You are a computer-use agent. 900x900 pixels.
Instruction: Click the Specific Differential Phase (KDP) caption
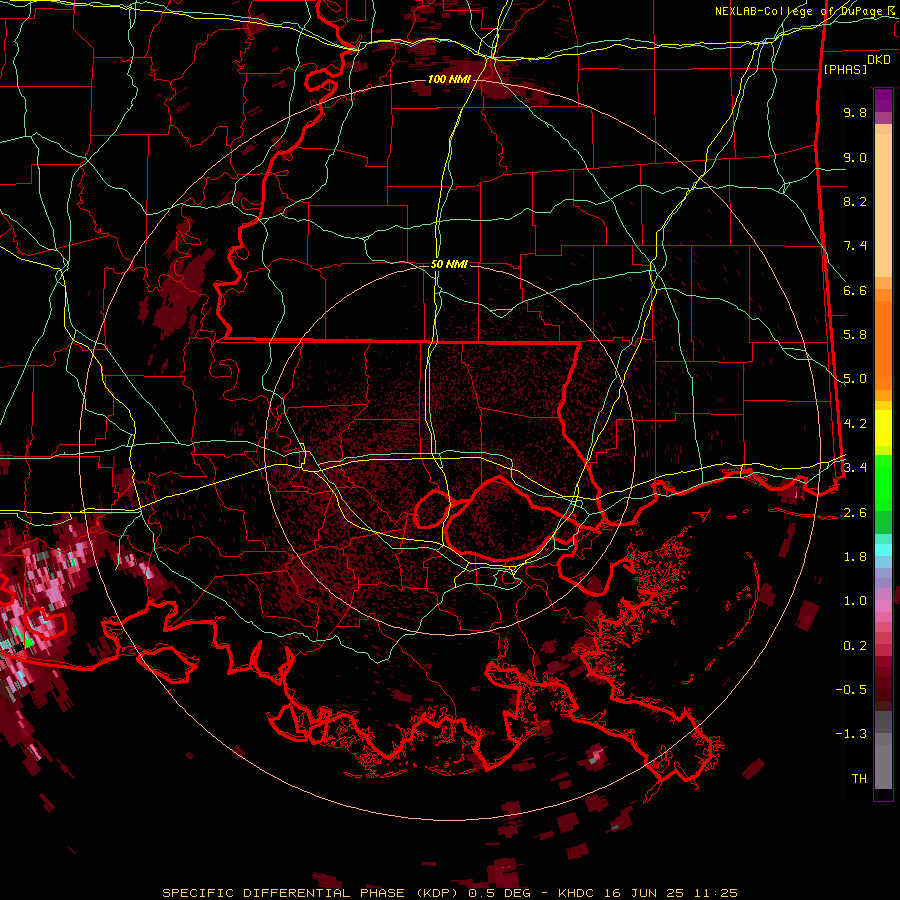312,893
